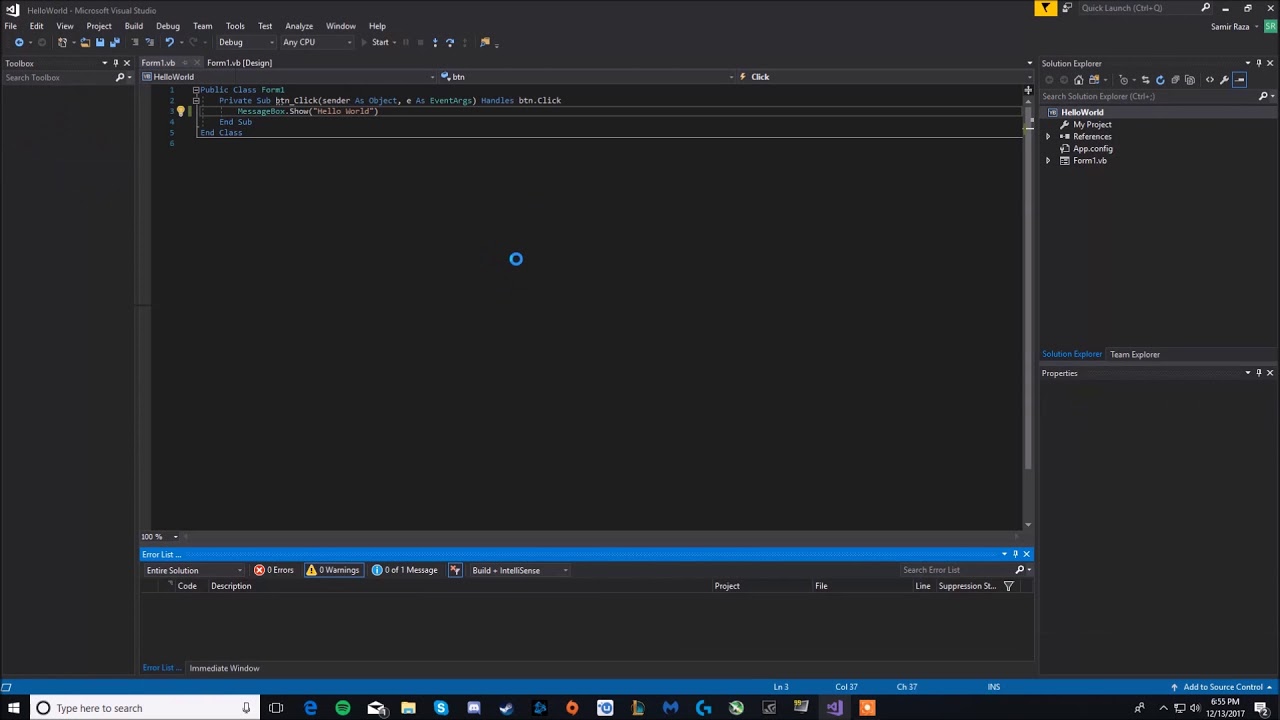
Task: Click the Step Into toolbar icon
Action: coord(435,42)
